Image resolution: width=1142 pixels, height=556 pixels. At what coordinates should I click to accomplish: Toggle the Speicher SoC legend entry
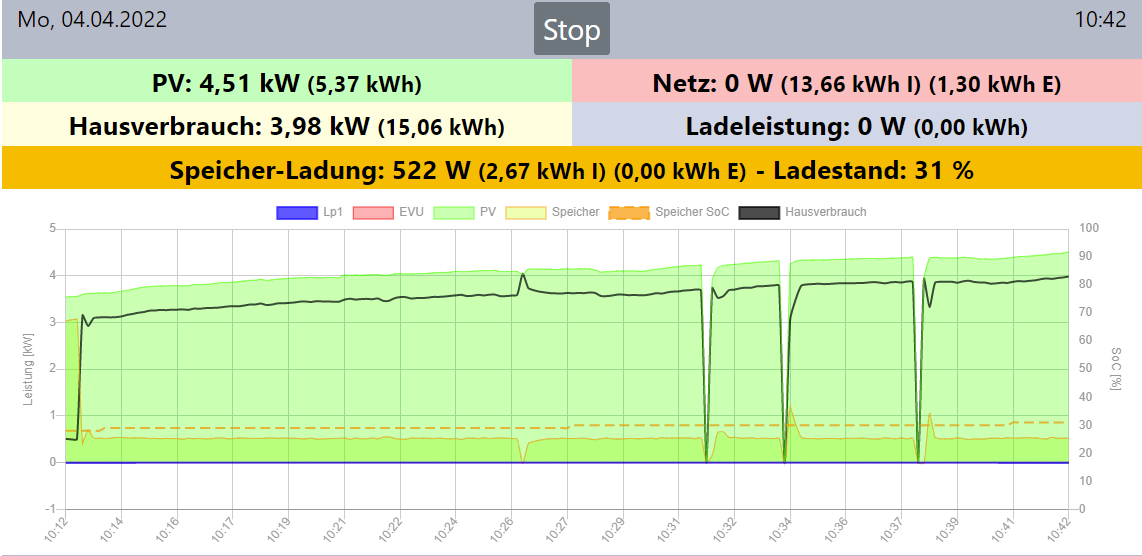pyautogui.click(x=669, y=213)
